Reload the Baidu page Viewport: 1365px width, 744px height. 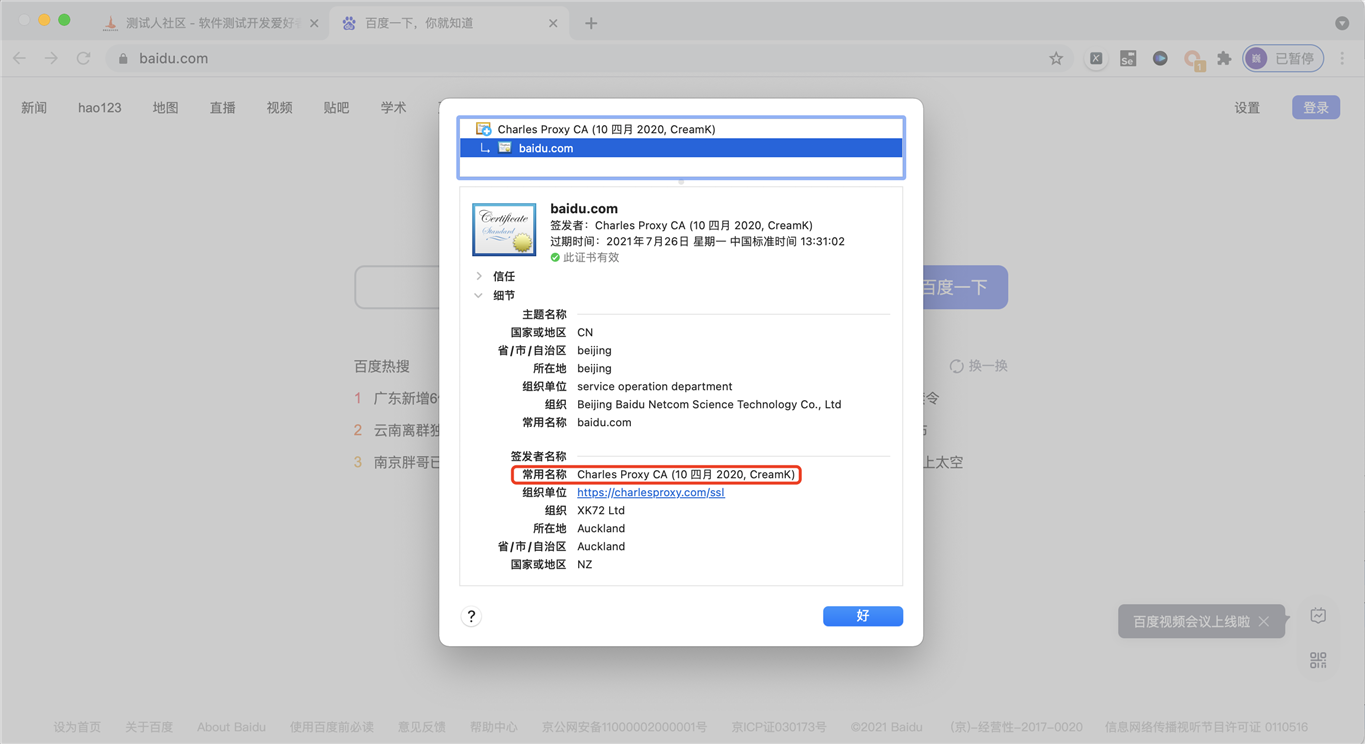point(83,58)
